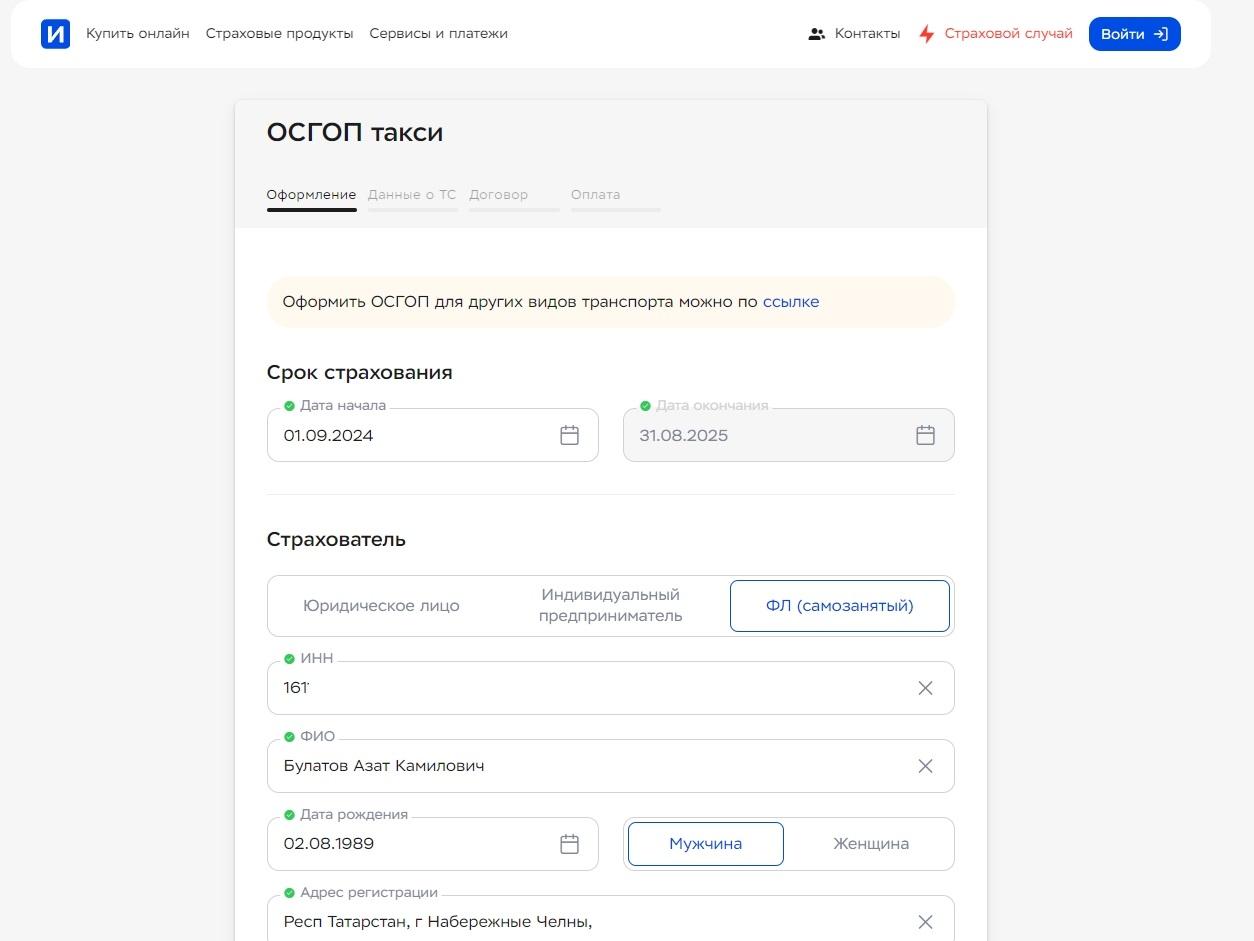Choose ФЛ (самозанятый) insurer type

[839, 606]
